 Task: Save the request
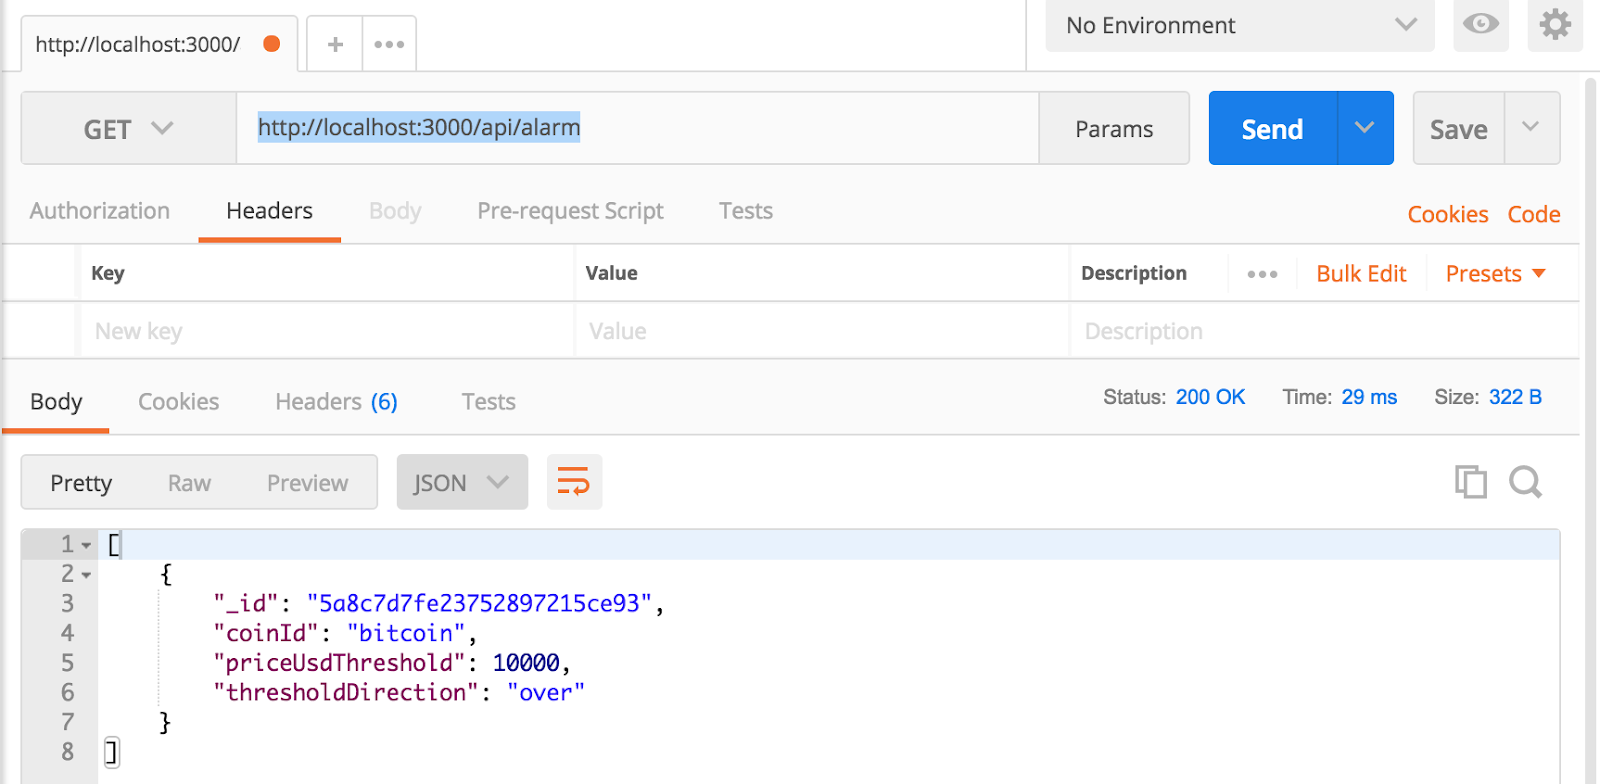point(1458,129)
